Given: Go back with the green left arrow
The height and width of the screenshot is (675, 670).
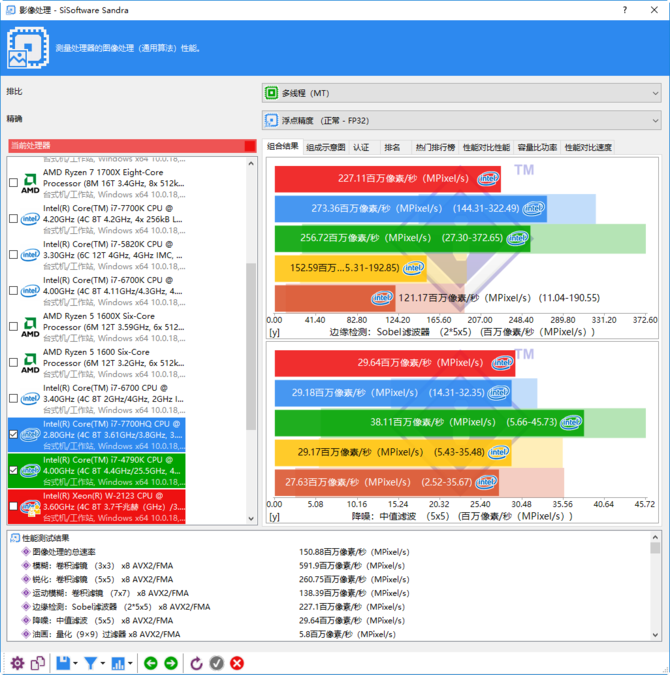Looking at the screenshot, I should (x=151, y=663).
